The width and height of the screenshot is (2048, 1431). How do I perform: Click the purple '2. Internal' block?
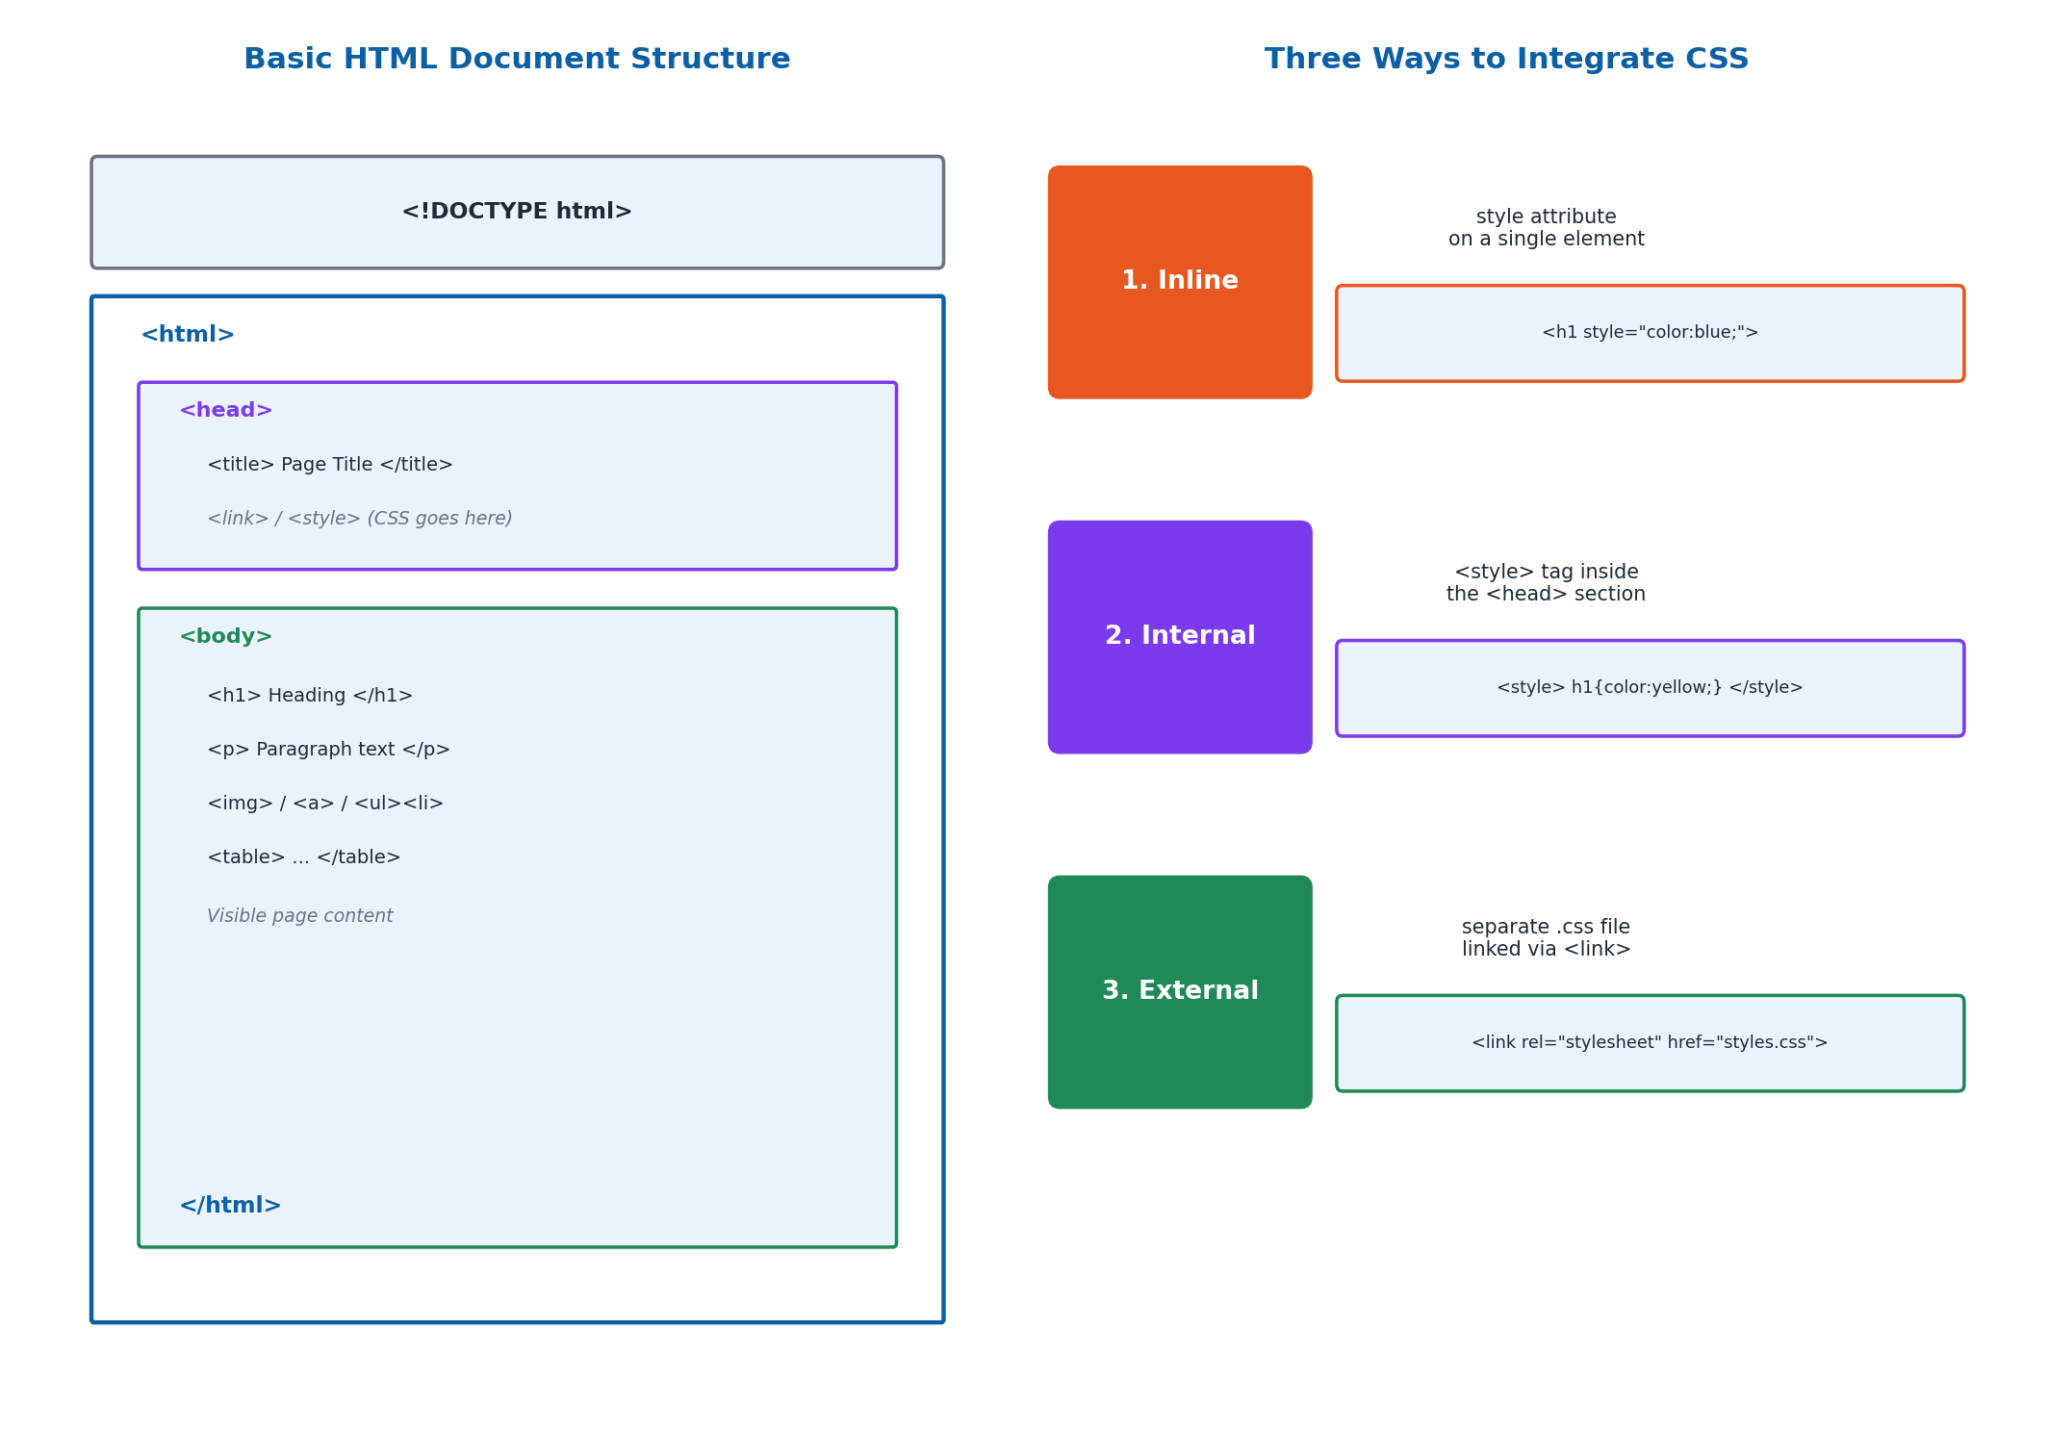(x=1180, y=637)
